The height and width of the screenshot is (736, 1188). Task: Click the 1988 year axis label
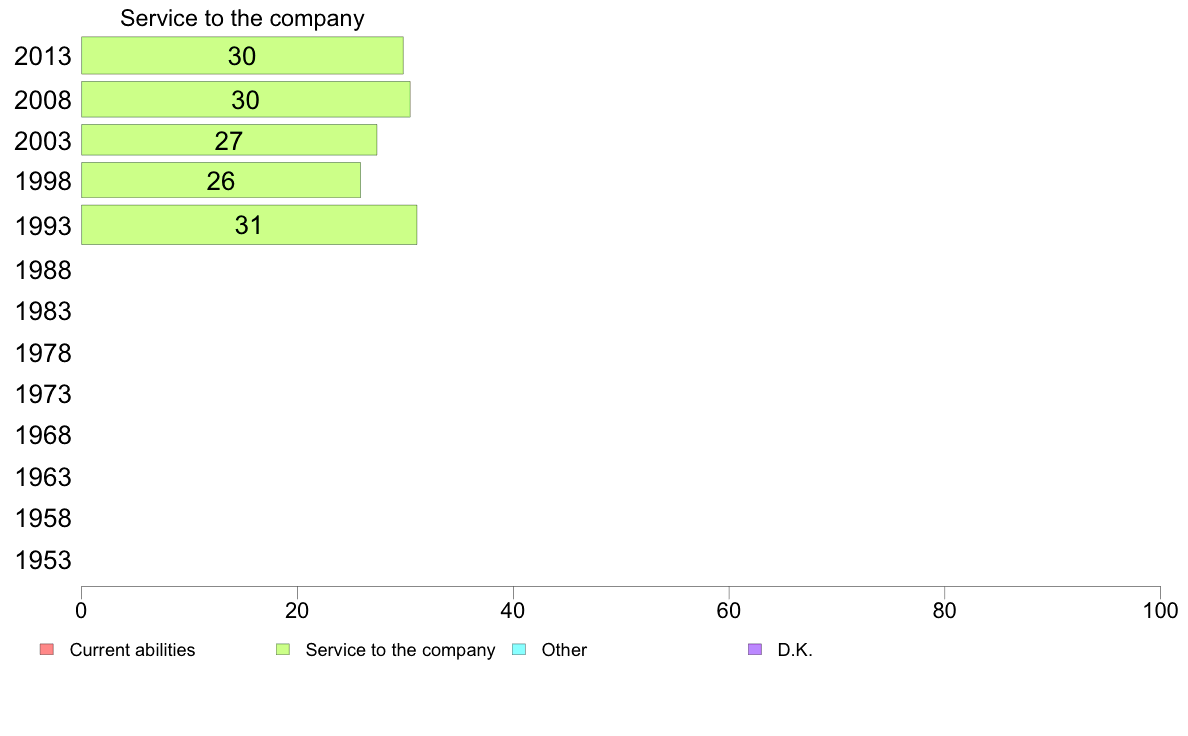43,271
